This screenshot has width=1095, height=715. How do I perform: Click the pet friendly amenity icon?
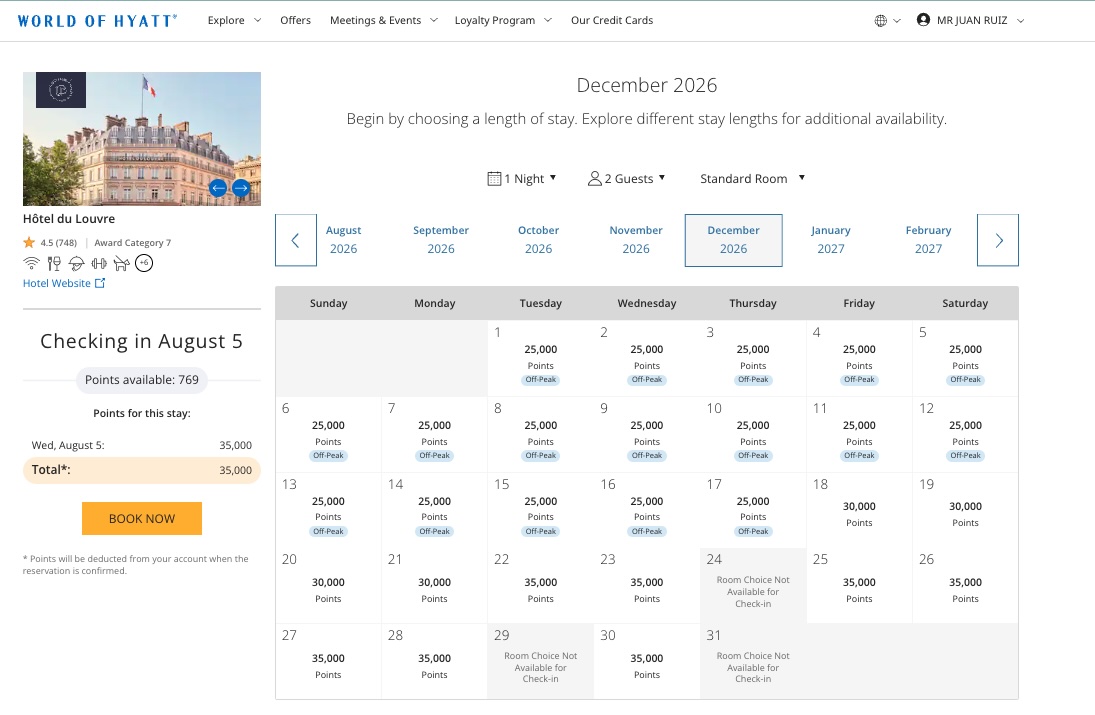[122, 263]
